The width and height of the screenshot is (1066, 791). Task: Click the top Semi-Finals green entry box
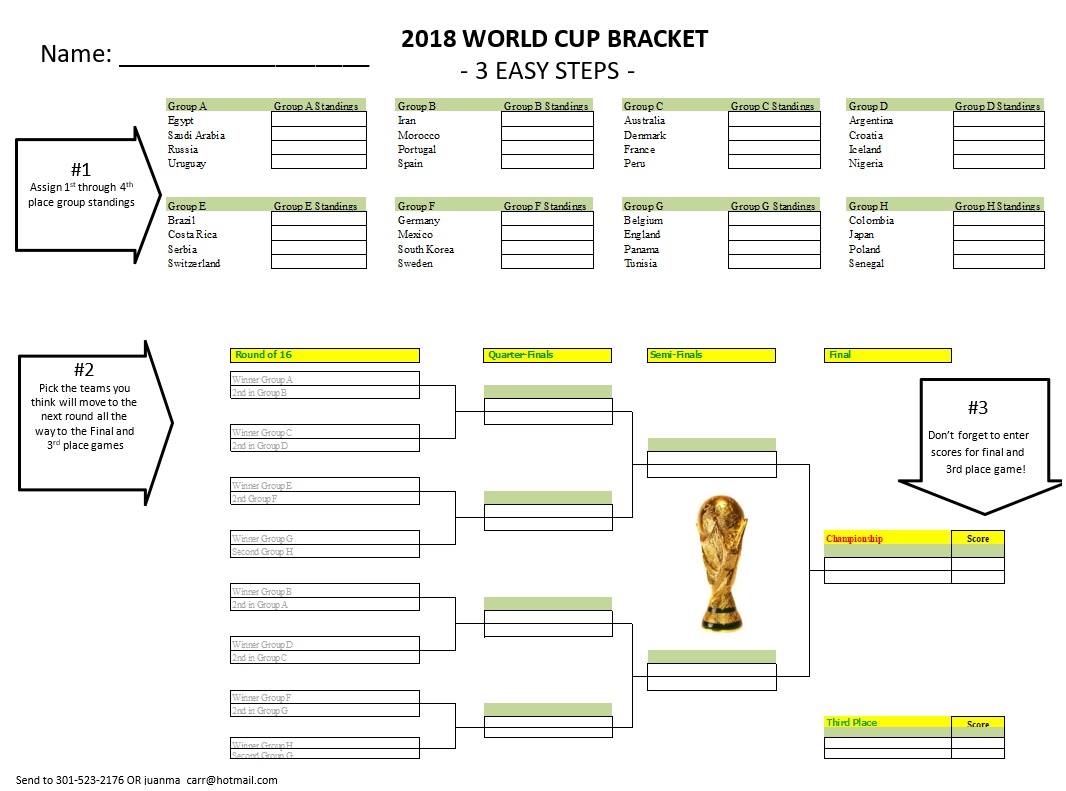pyautogui.click(x=711, y=444)
